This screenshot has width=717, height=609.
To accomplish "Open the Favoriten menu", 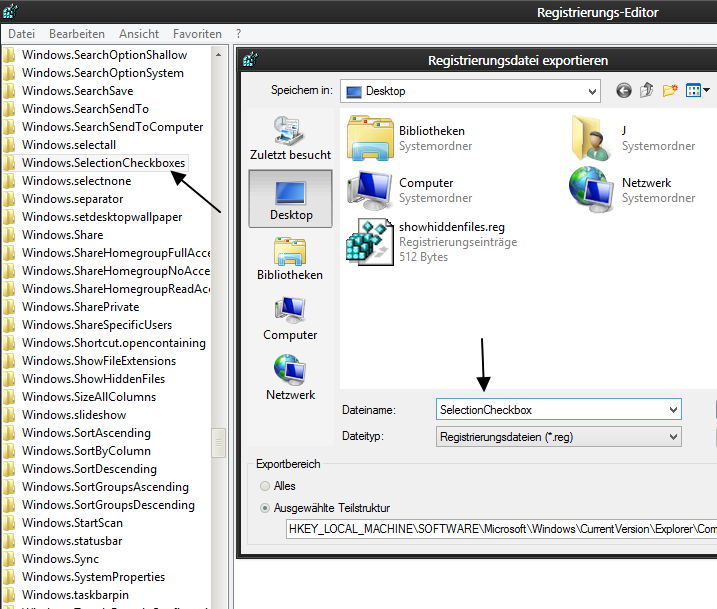I will click(x=198, y=34).
